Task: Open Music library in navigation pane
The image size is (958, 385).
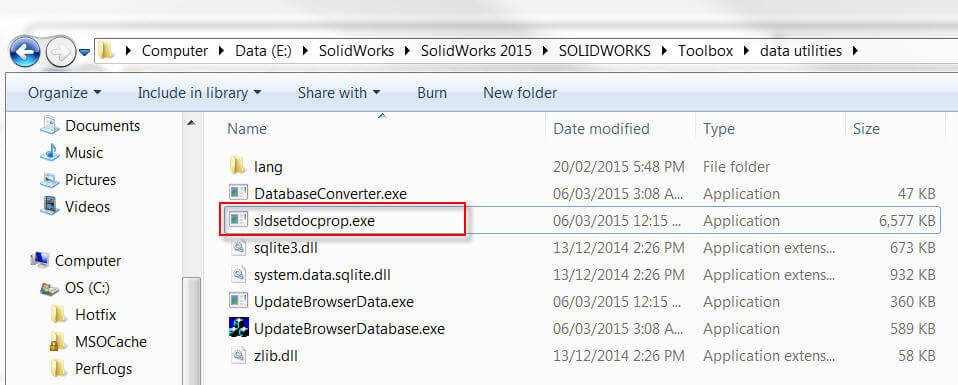Action: (84, 153)
